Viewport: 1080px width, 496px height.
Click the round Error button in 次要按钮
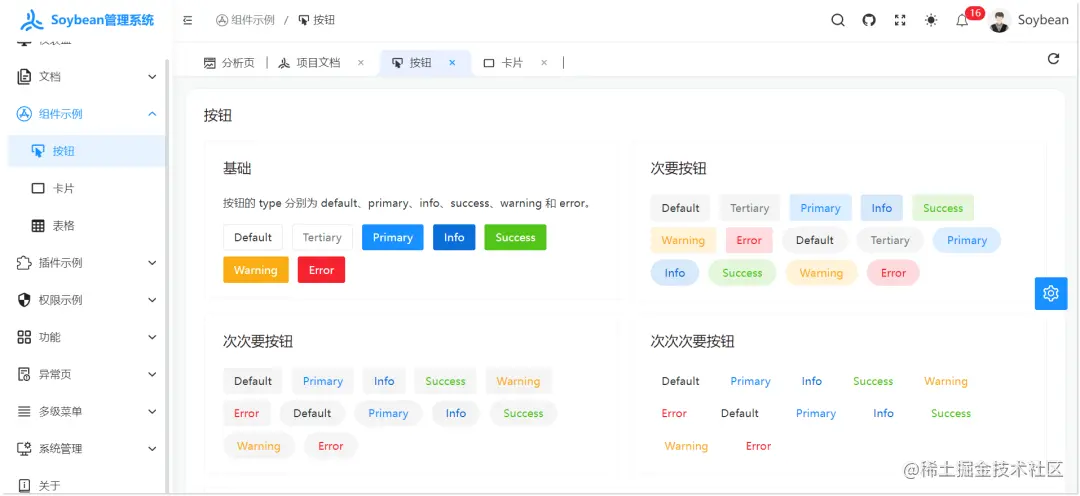point(893,273)
